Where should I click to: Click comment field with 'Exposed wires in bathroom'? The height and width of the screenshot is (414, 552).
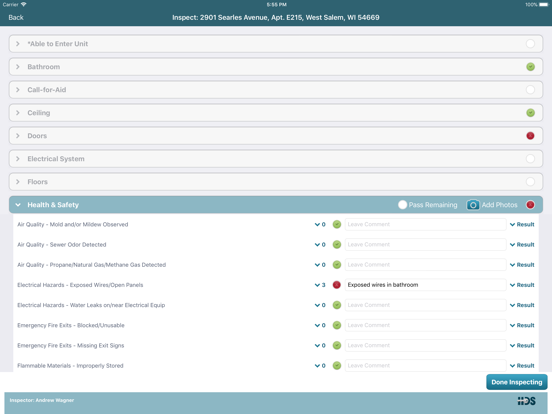point(425,285)
